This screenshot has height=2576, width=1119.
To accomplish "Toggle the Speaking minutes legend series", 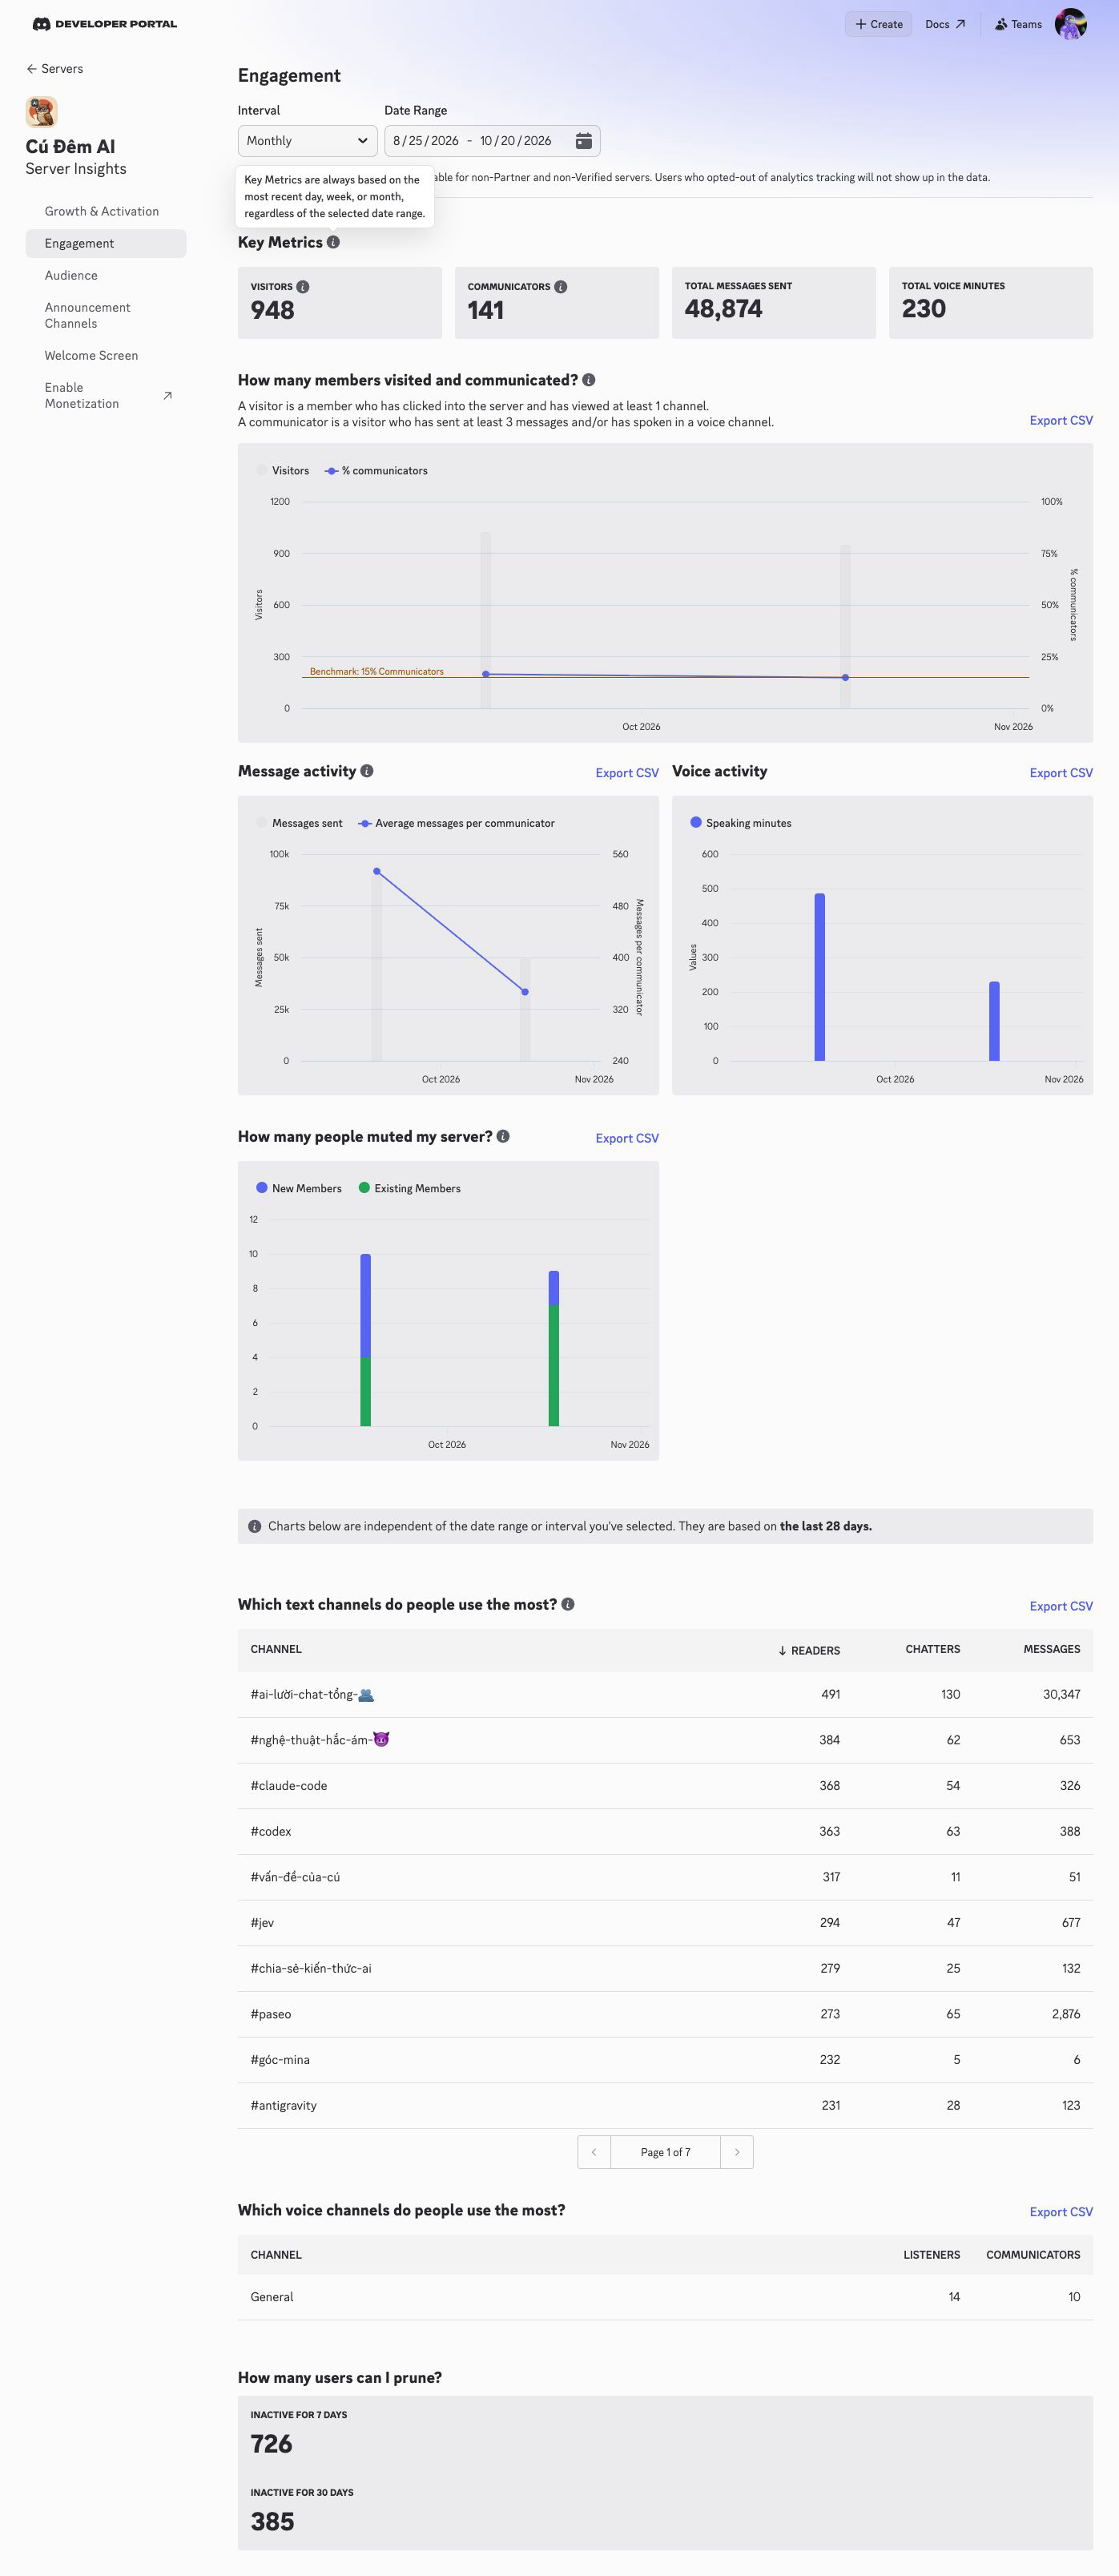I will point(741,823).
